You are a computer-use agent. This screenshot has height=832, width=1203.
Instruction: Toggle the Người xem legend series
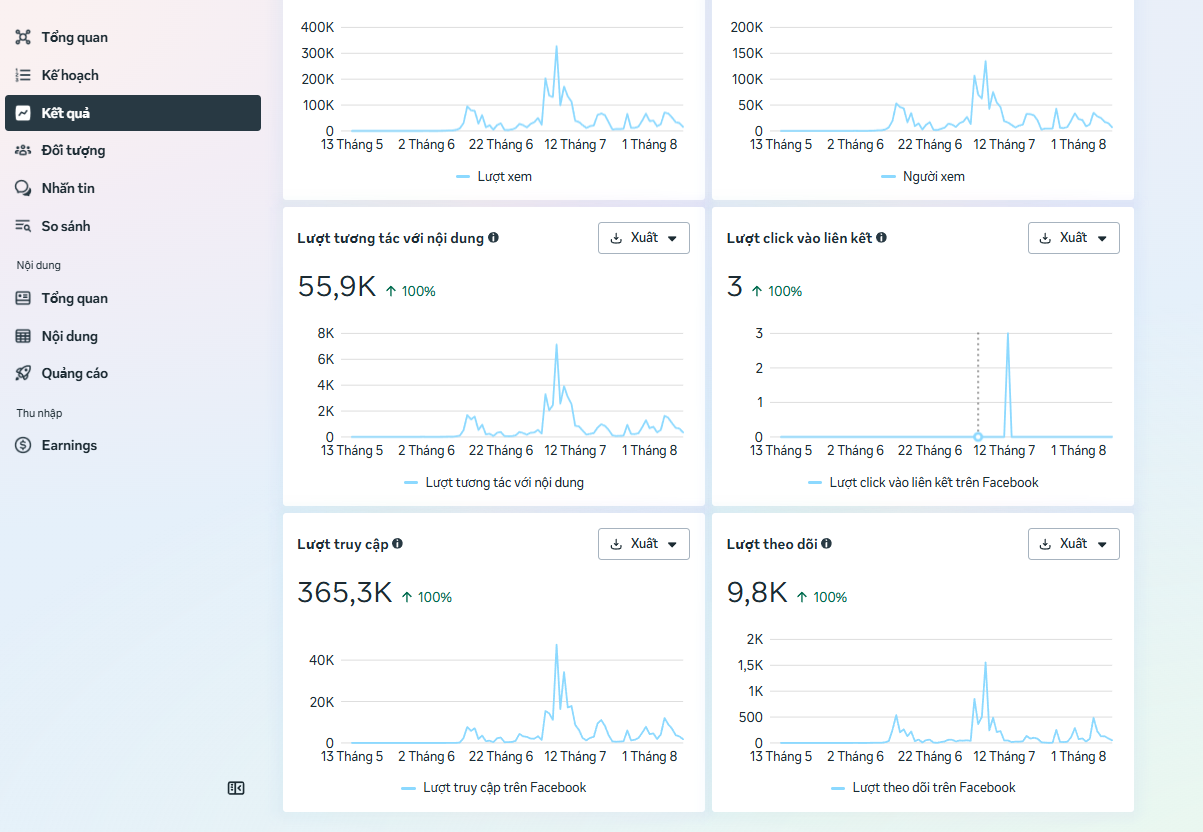[x=923, y=177]
